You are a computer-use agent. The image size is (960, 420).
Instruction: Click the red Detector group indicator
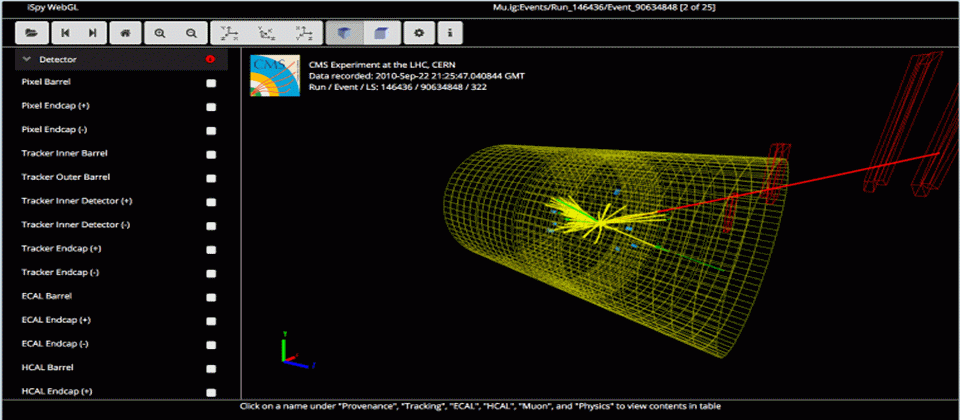pyautogui.click(x=211, y=59)
